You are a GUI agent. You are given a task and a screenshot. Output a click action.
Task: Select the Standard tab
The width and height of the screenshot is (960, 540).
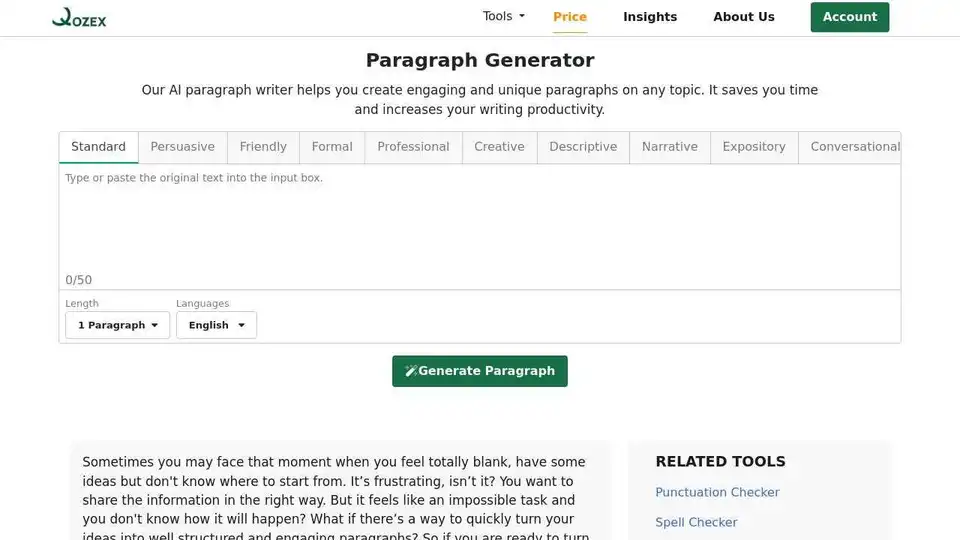tap(99, 147)
